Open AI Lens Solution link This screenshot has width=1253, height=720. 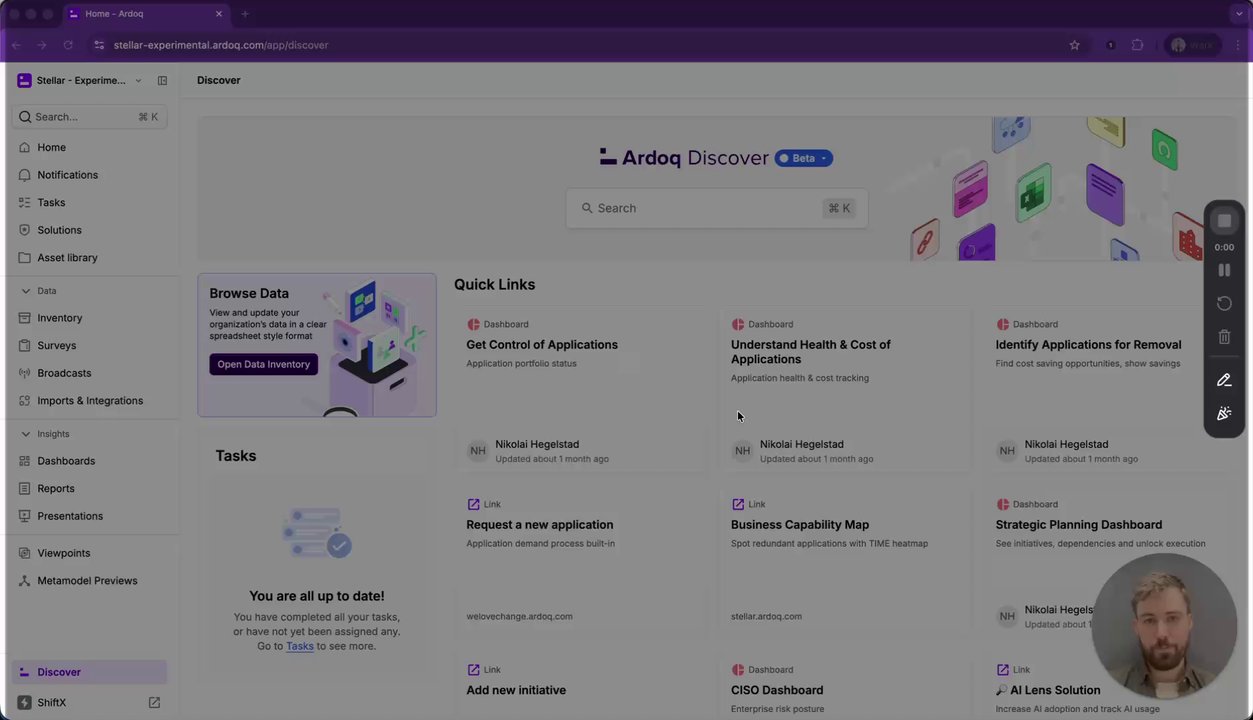[1048, 690]
